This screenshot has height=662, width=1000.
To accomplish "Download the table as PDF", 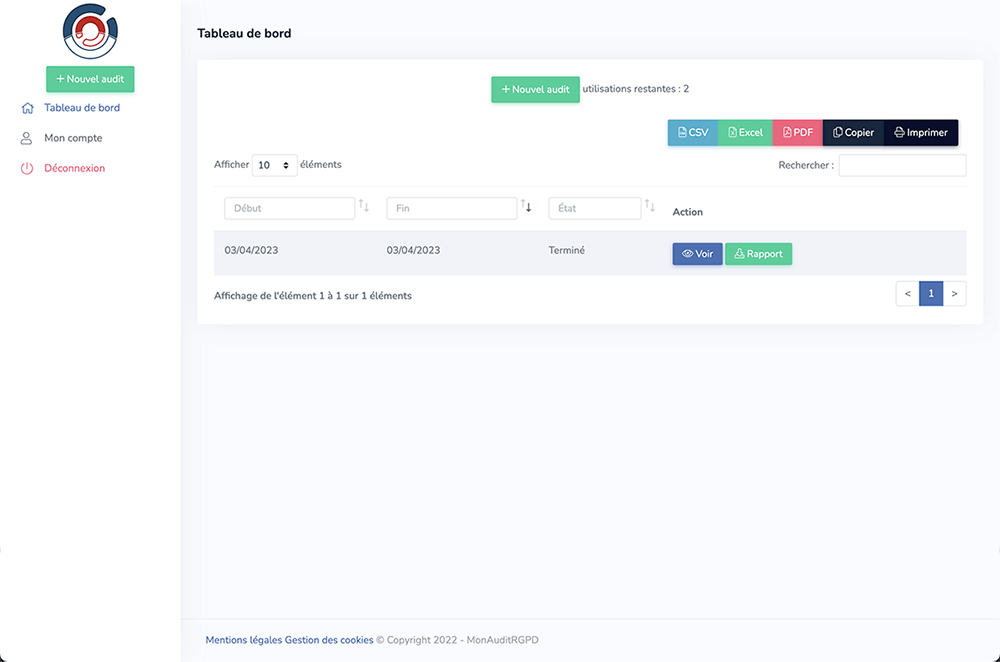I will 797,133.
